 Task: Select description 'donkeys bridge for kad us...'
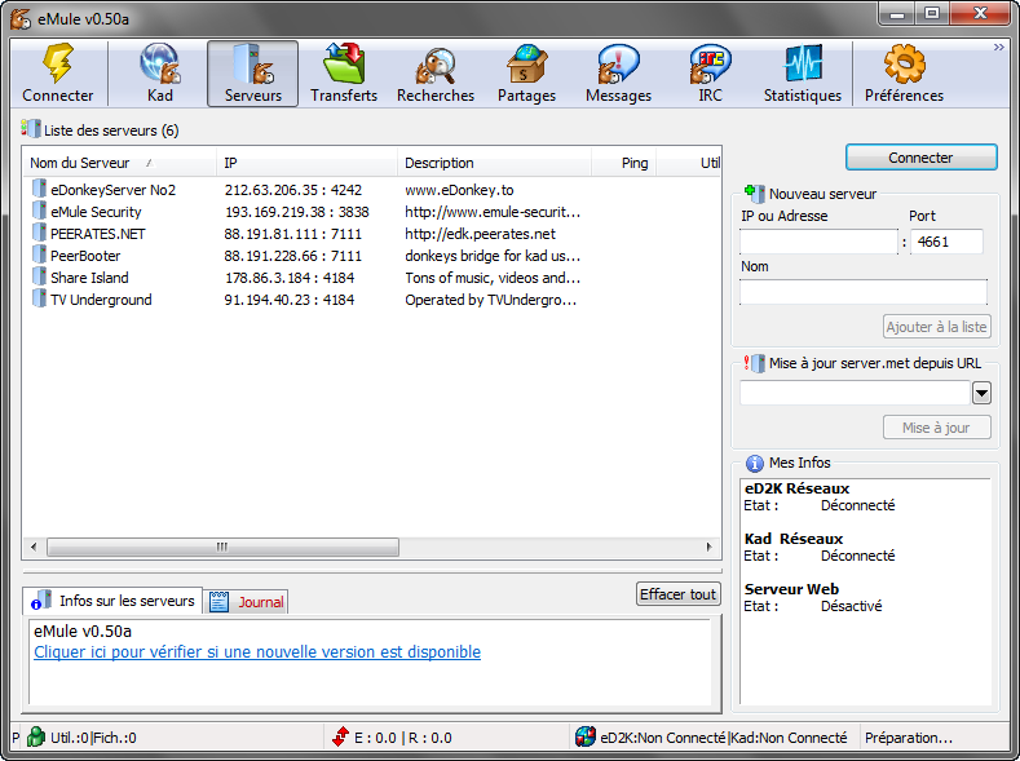coord(492,256)
